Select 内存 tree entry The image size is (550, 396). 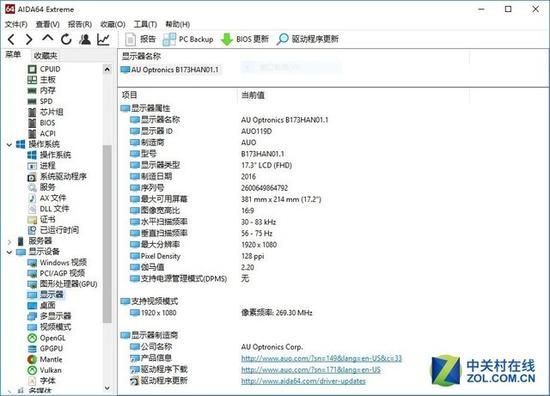41,90
